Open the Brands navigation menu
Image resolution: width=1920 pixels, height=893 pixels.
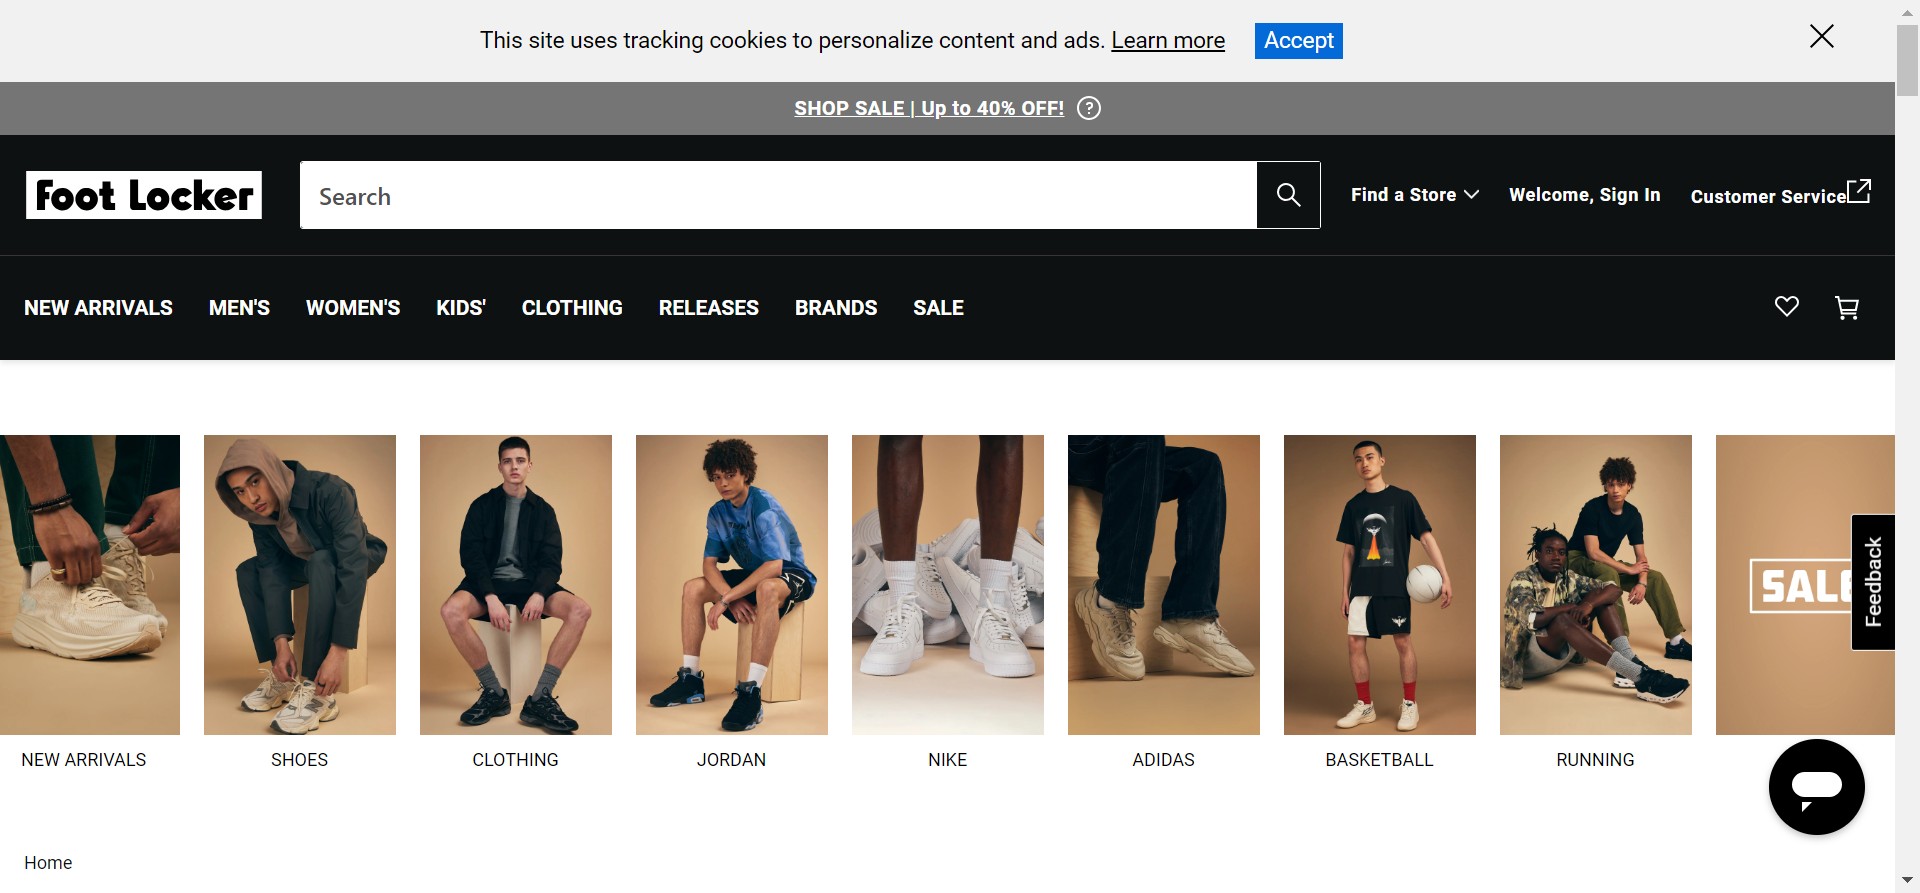click(836, 308)
